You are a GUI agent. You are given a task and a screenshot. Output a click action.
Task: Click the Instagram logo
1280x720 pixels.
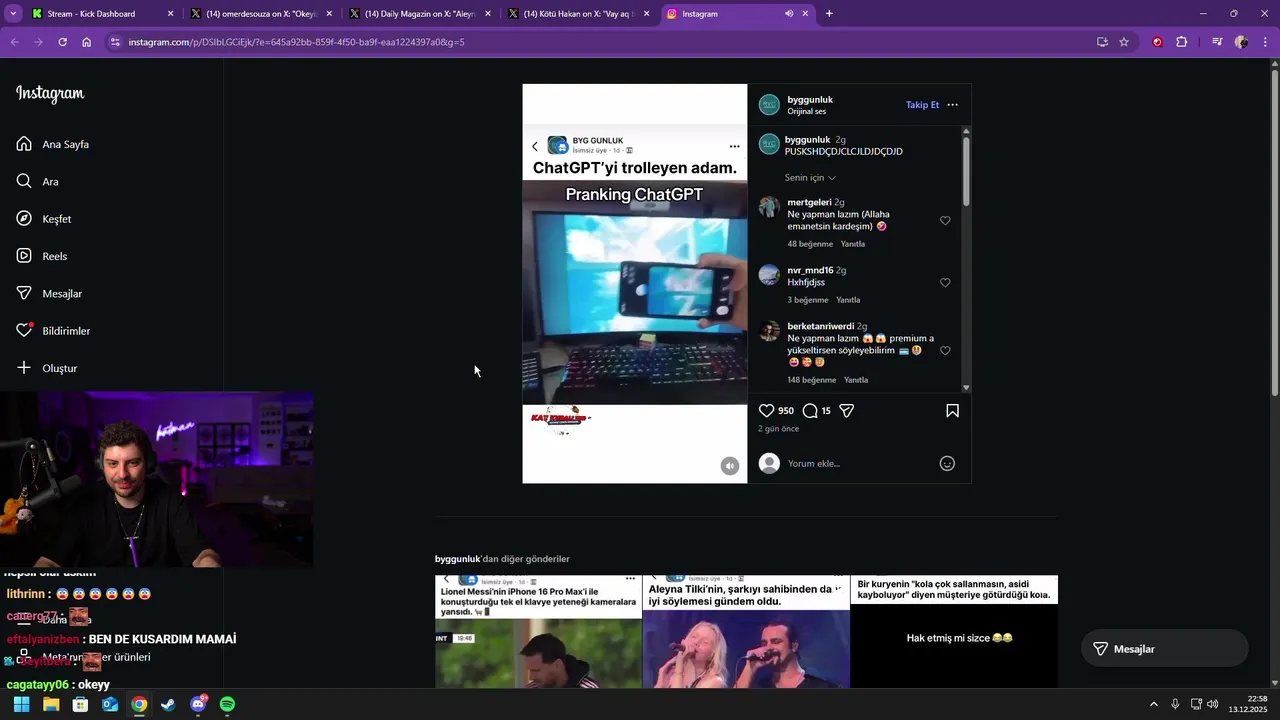coord(50,94)
